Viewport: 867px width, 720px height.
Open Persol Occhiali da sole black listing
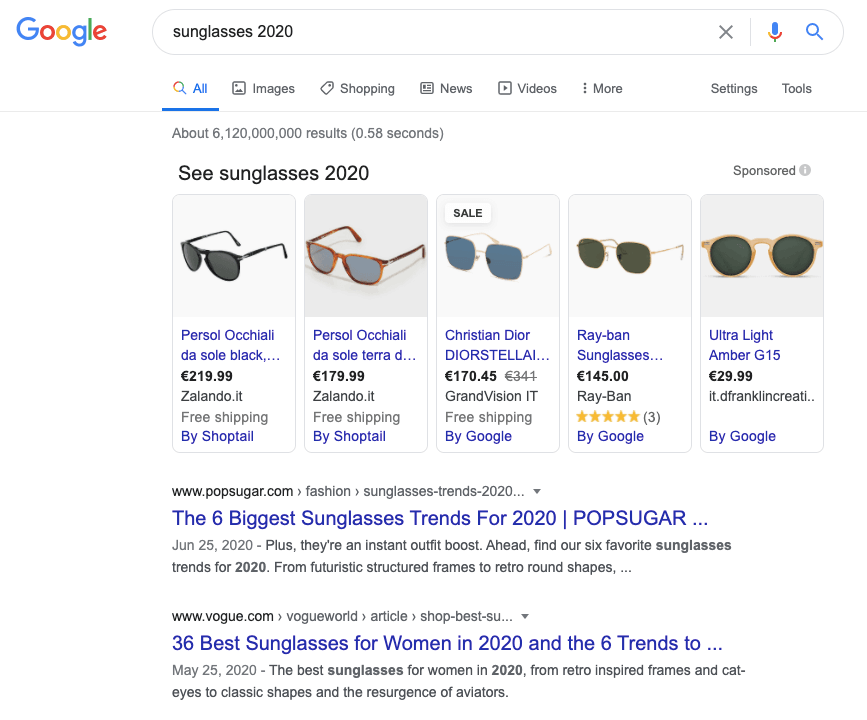tap(231, 345)
